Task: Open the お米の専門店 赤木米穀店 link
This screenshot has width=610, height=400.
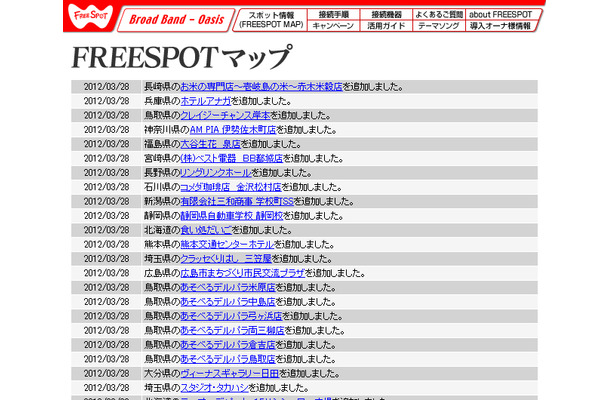Action: pyautogui.click(x=261, y=86)
